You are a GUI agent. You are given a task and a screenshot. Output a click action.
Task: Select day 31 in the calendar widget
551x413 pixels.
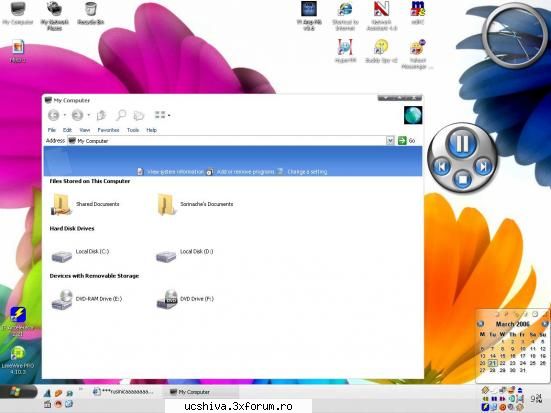[523, 370]
